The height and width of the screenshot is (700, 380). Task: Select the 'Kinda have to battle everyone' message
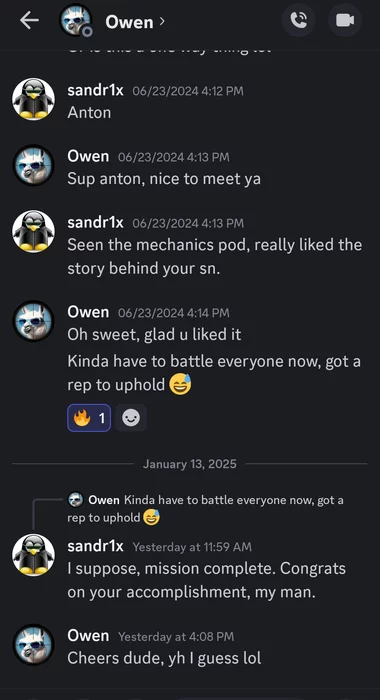coord(214,373)
